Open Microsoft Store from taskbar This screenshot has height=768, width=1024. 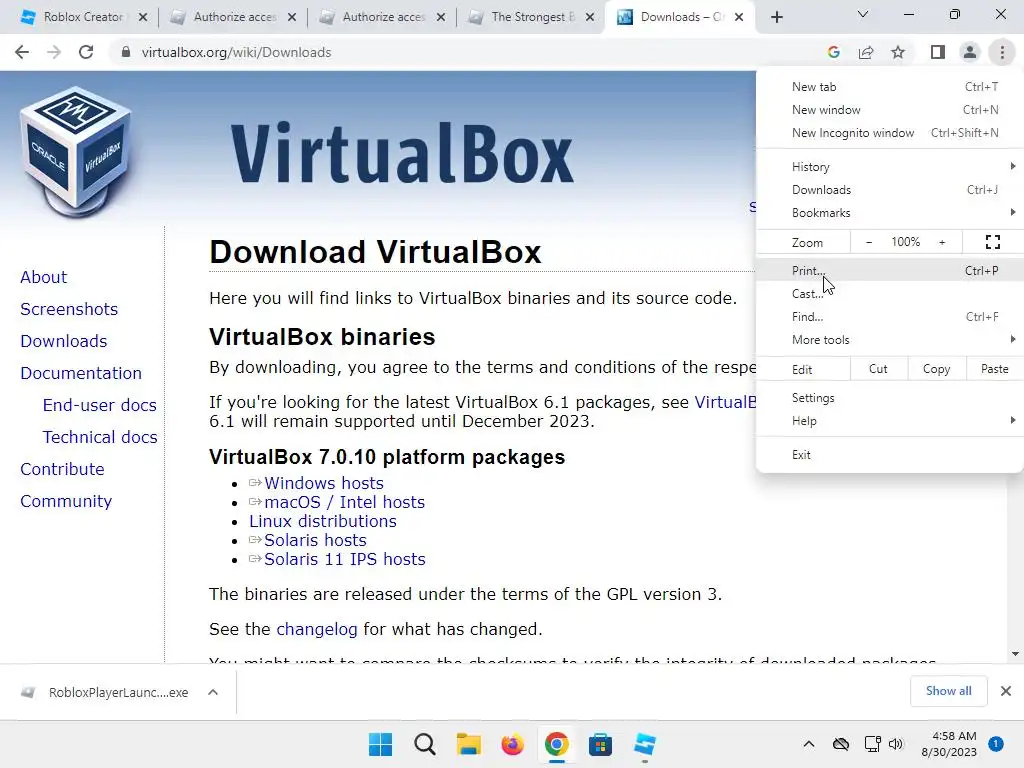coord(600,744)
